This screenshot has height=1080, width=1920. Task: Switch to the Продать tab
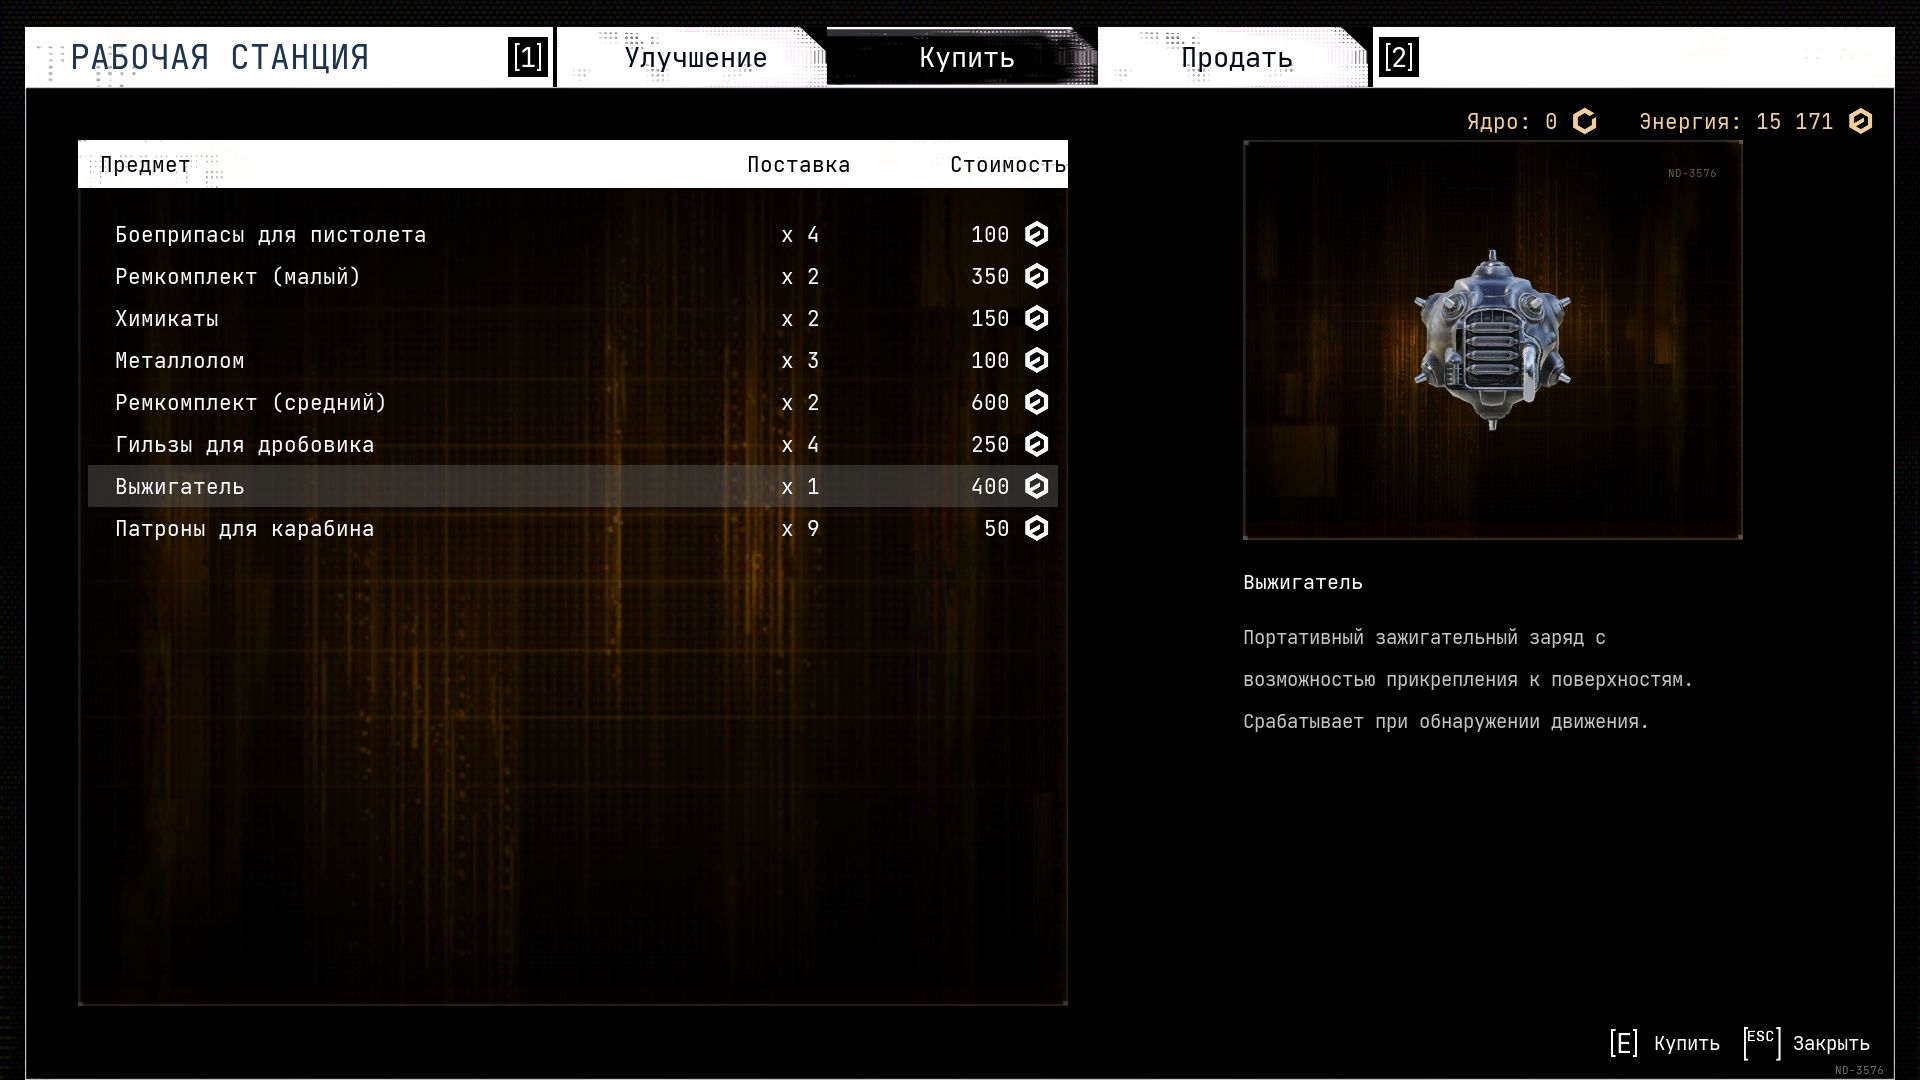click(1236, 58)
